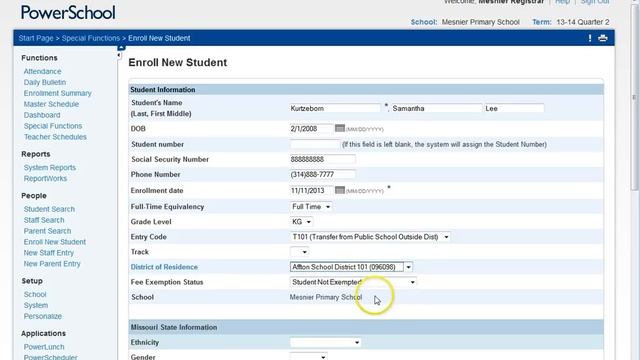Screen dimensions: 640x360
Task: Open New Parent Entry link
Action: [x=52, y=264]
